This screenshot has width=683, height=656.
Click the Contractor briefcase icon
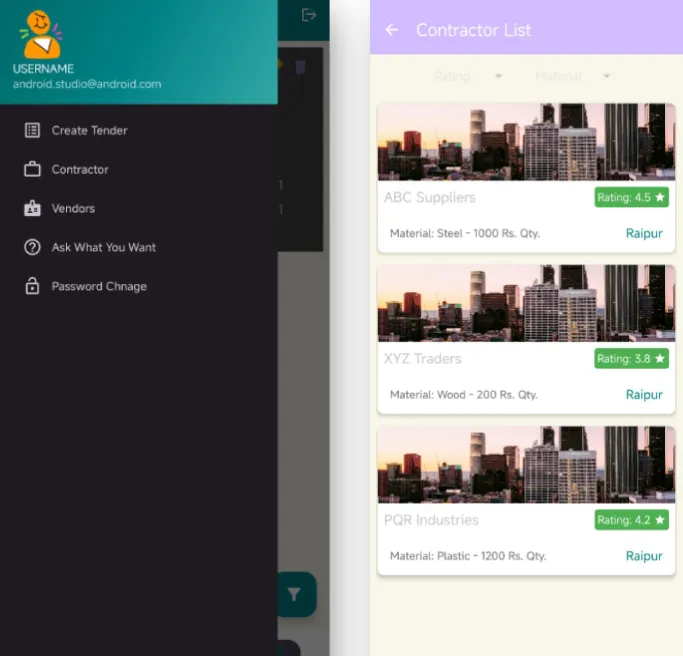click(32, 169)
